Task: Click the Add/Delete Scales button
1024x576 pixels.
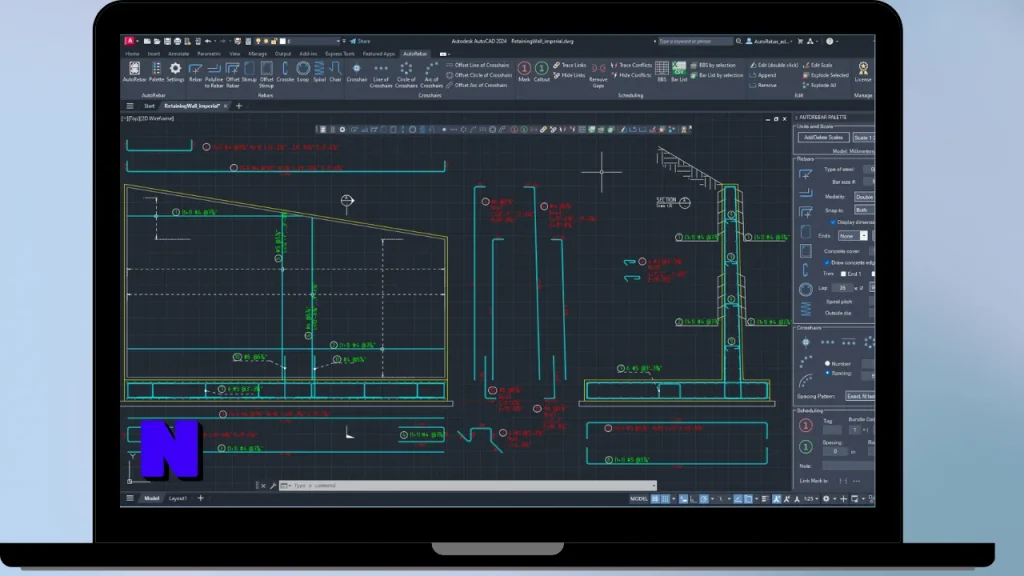Action: [x=823, y=137]
